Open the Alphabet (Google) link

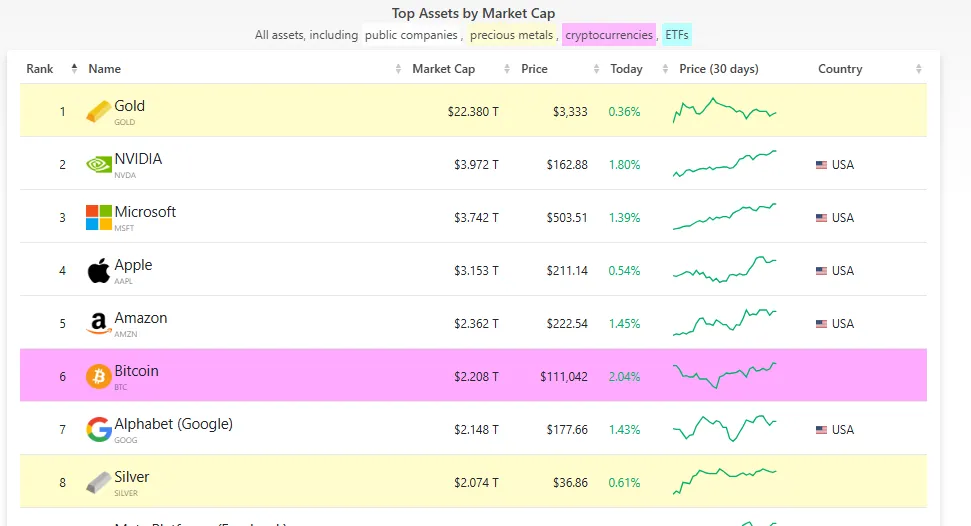pos(173,424)
